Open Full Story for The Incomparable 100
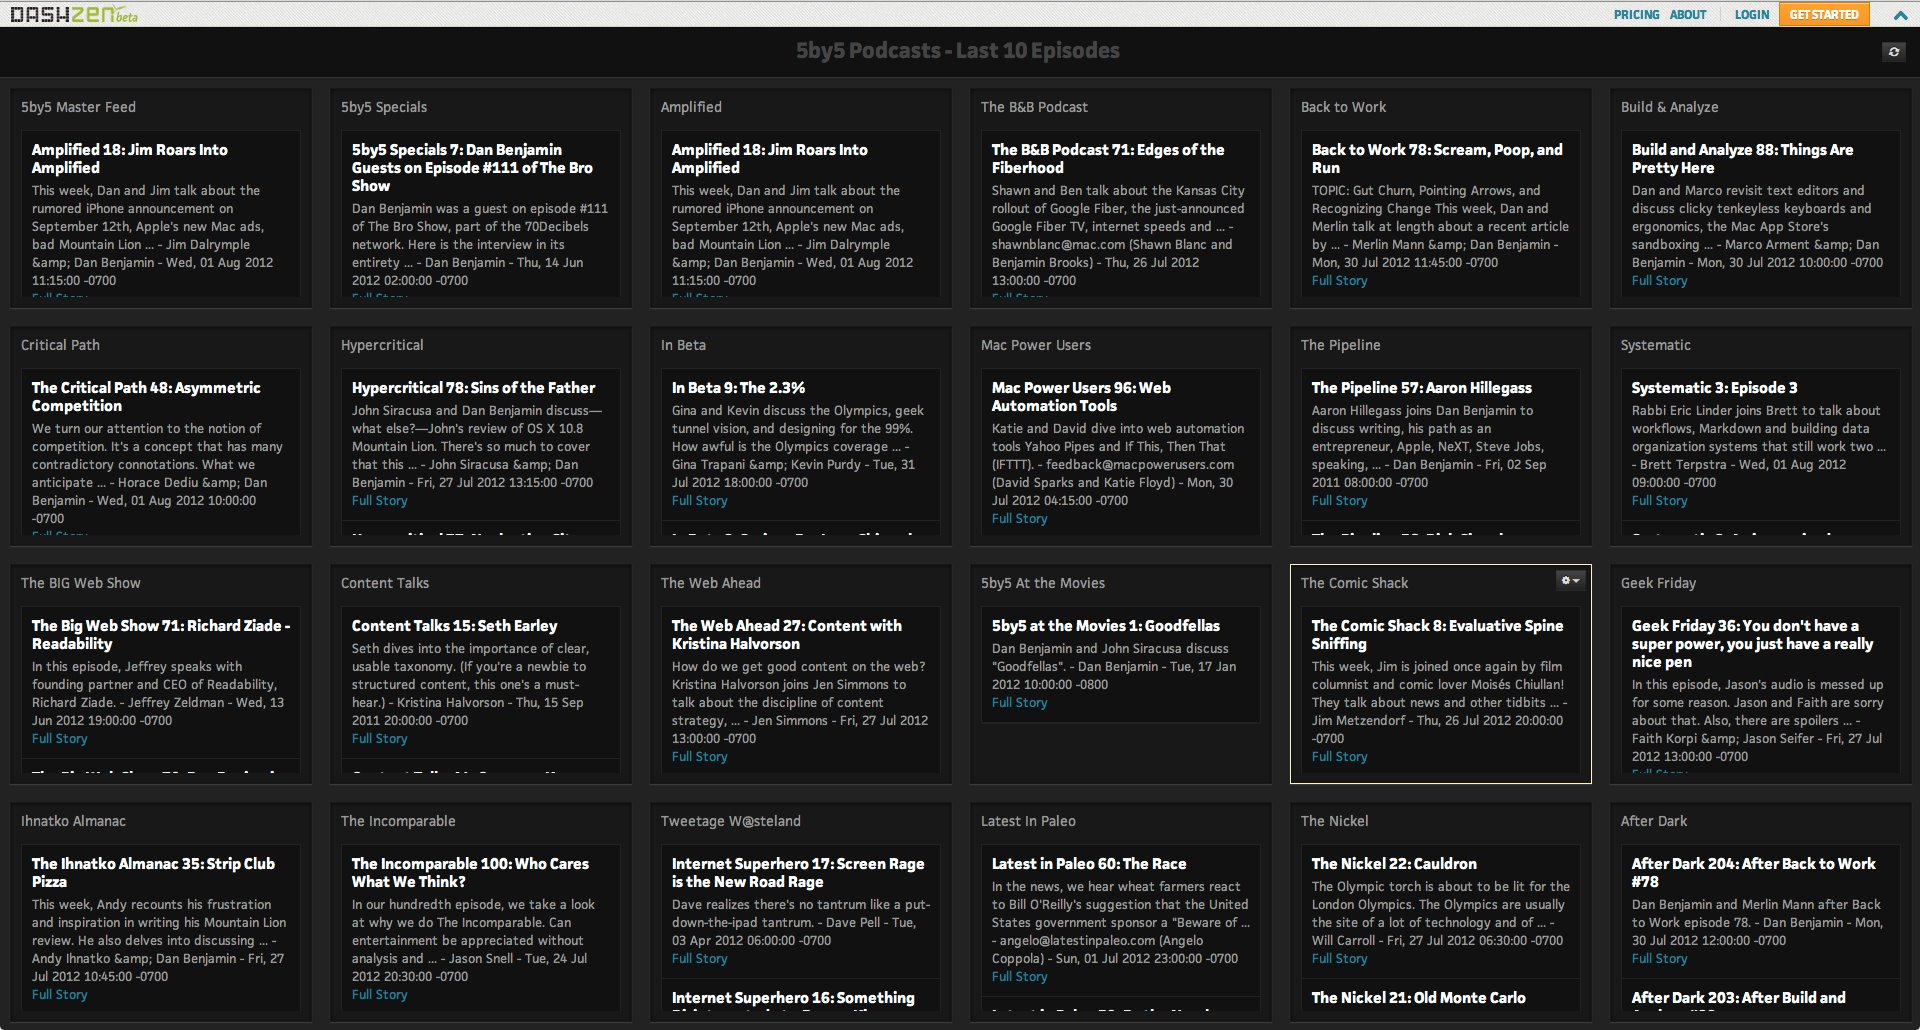The image size is (1920, 1030). [379, 995]
